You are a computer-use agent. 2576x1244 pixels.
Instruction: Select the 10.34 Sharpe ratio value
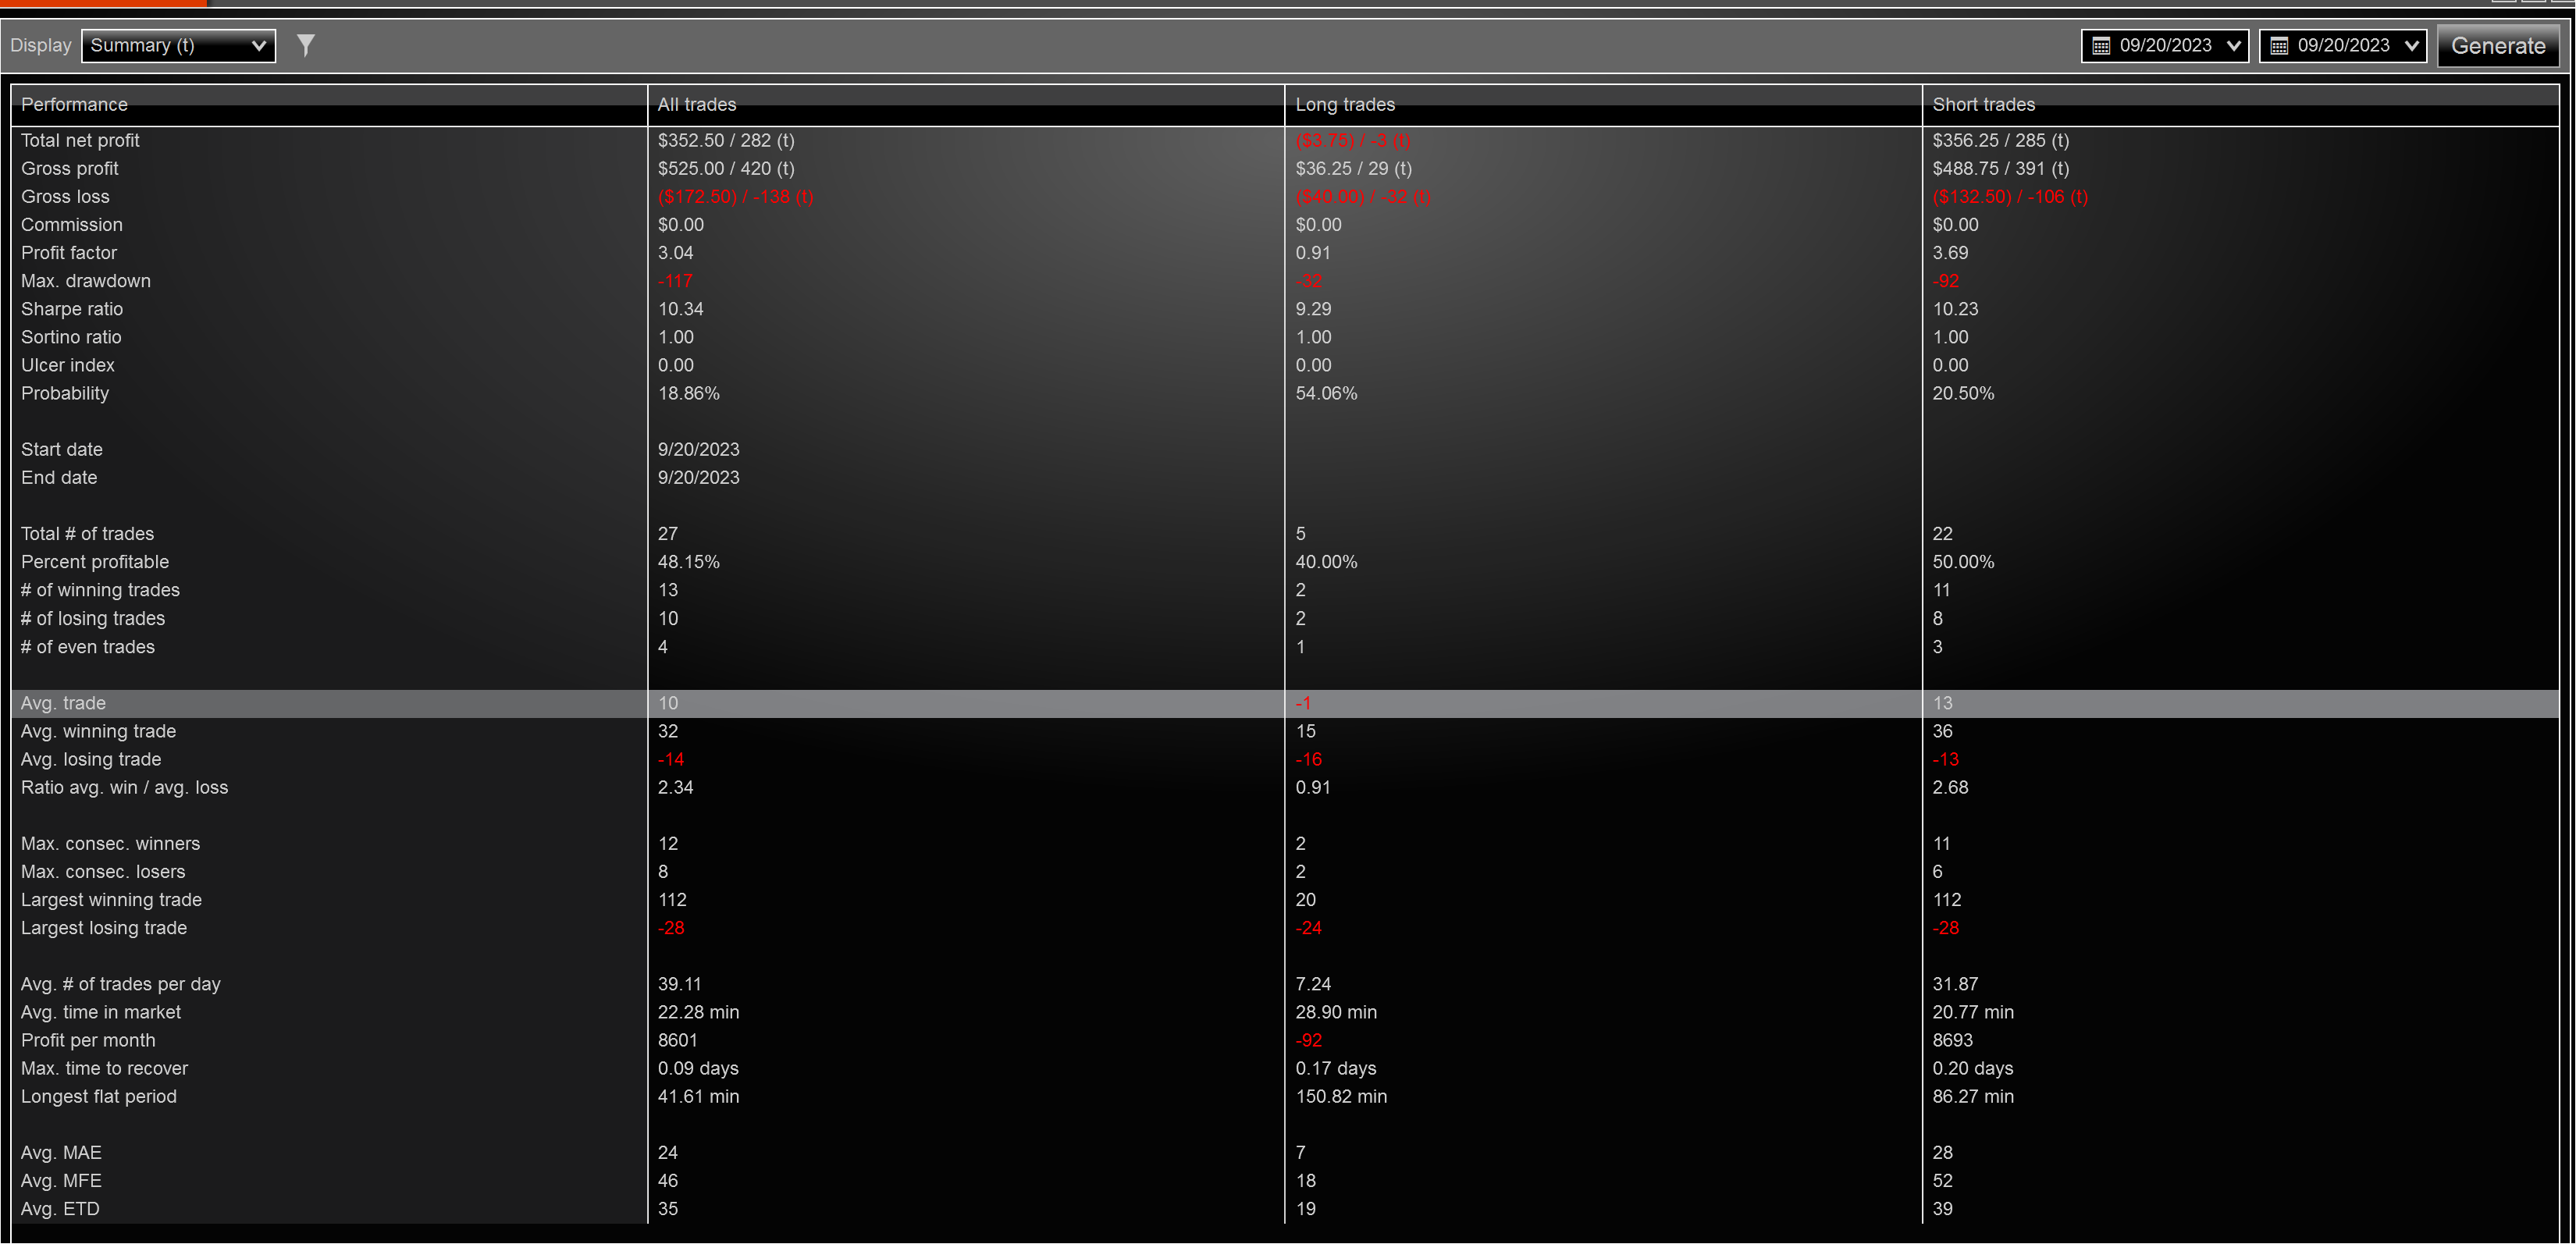pos(680,309)
